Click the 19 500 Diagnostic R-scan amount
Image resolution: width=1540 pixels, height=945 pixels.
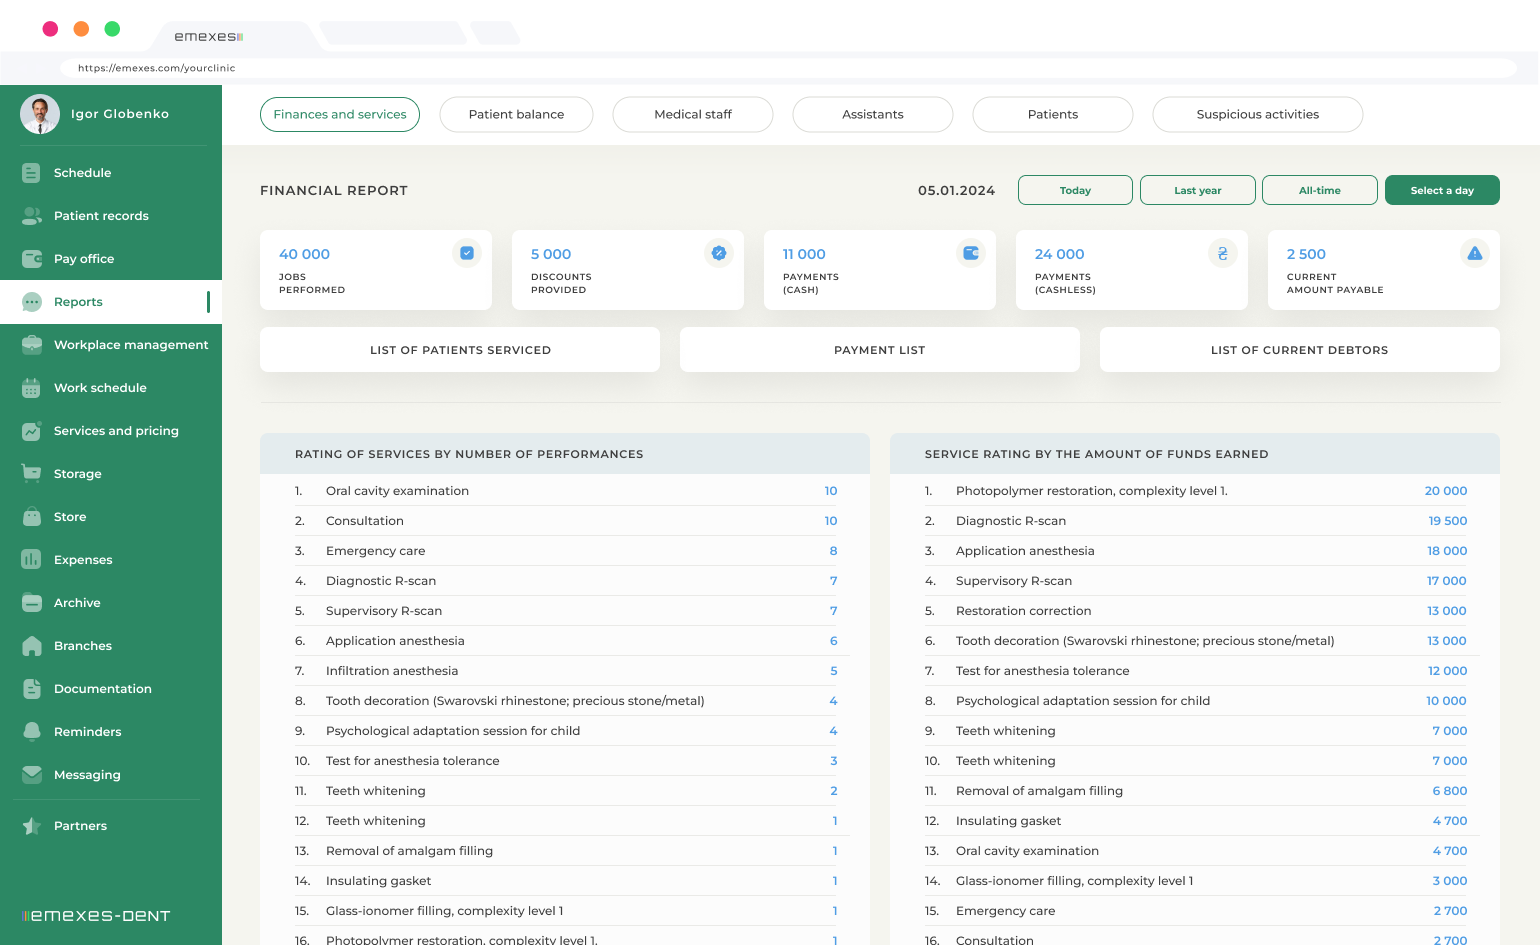[1448, 521]
